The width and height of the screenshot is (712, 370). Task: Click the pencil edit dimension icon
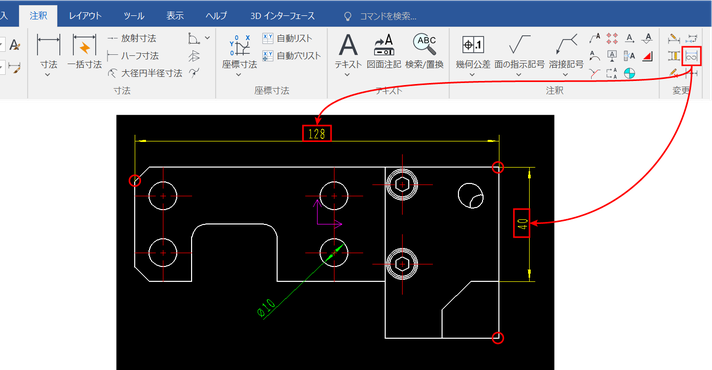click(674, 39)
